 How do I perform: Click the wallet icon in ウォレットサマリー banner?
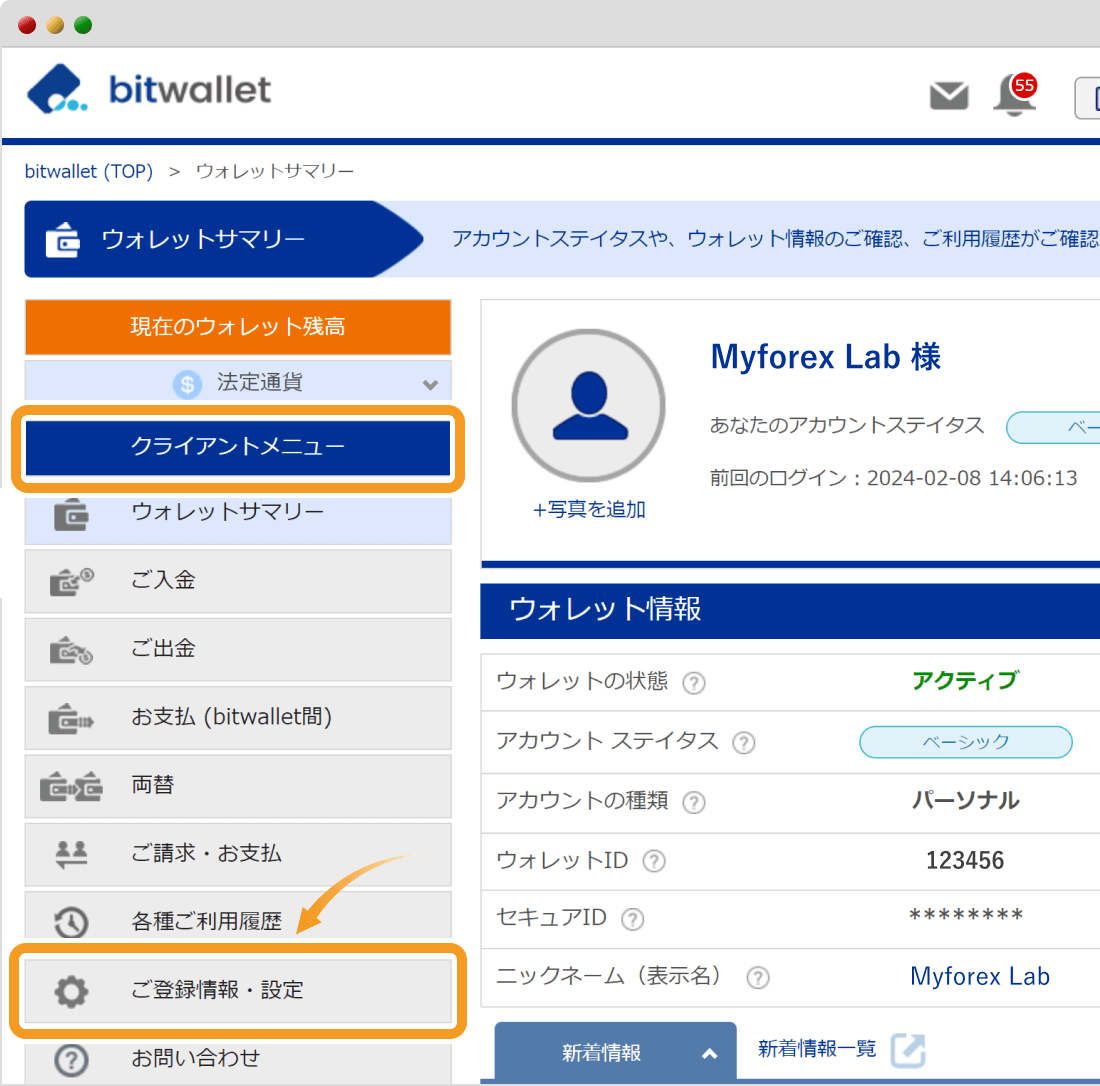pos(62,240)
